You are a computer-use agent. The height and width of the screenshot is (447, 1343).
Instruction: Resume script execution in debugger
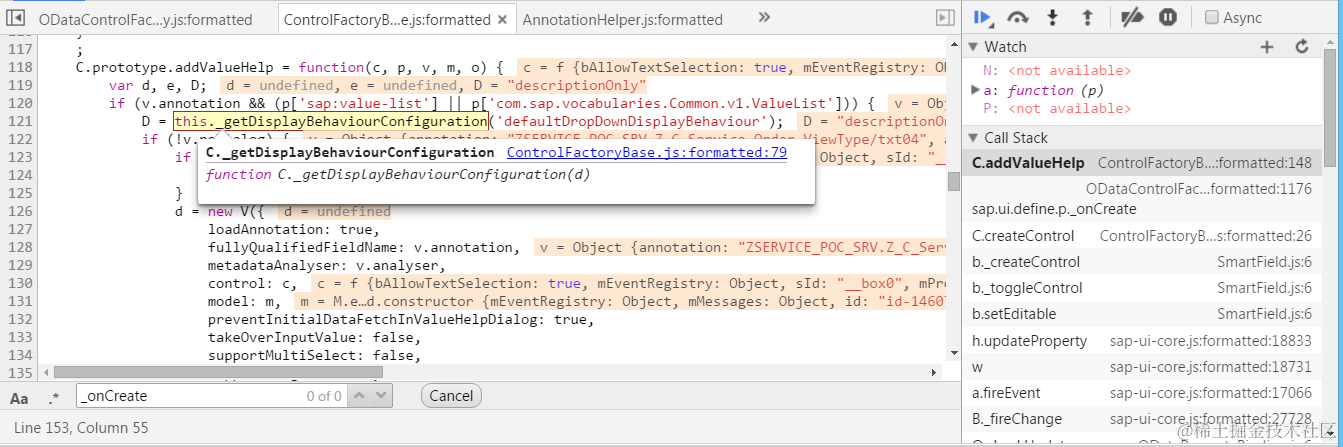pyautogui.click(x=984, y=17)
